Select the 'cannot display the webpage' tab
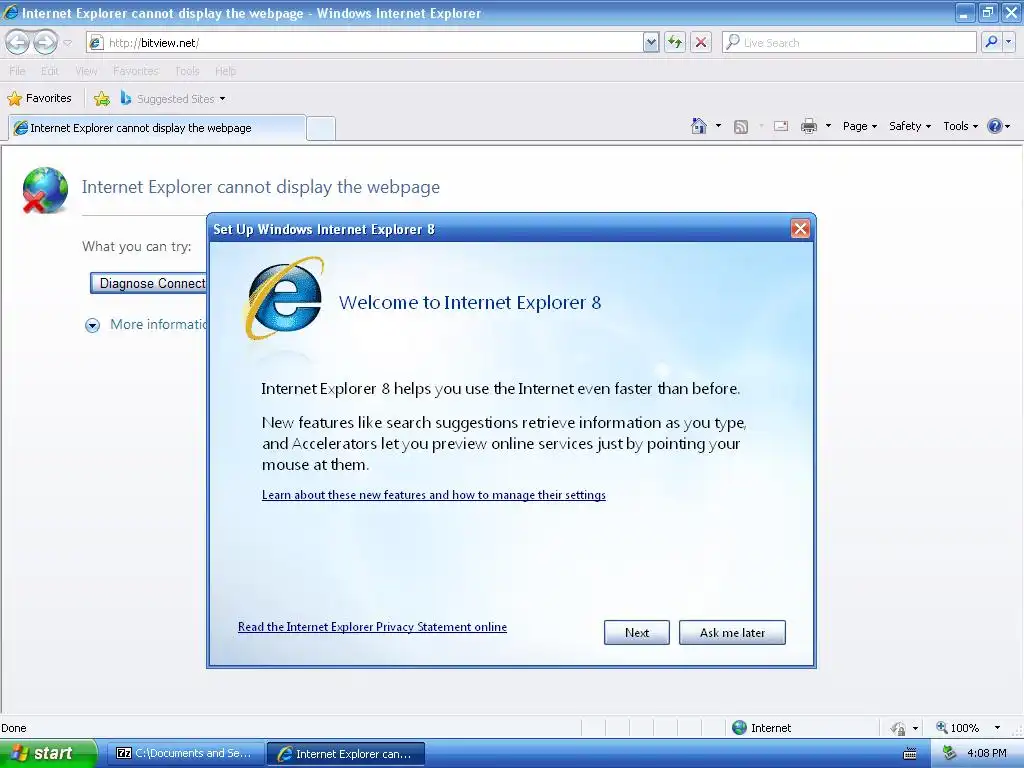Image resolution: width=1024 pixels, height=768 pixels. 157,128
